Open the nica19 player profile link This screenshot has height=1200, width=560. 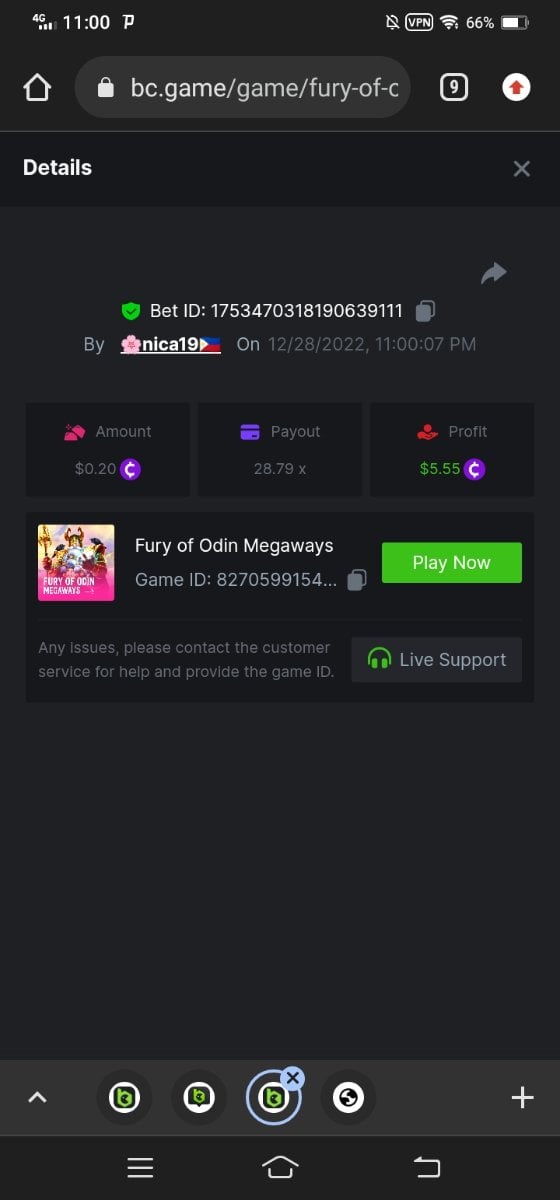170,344
